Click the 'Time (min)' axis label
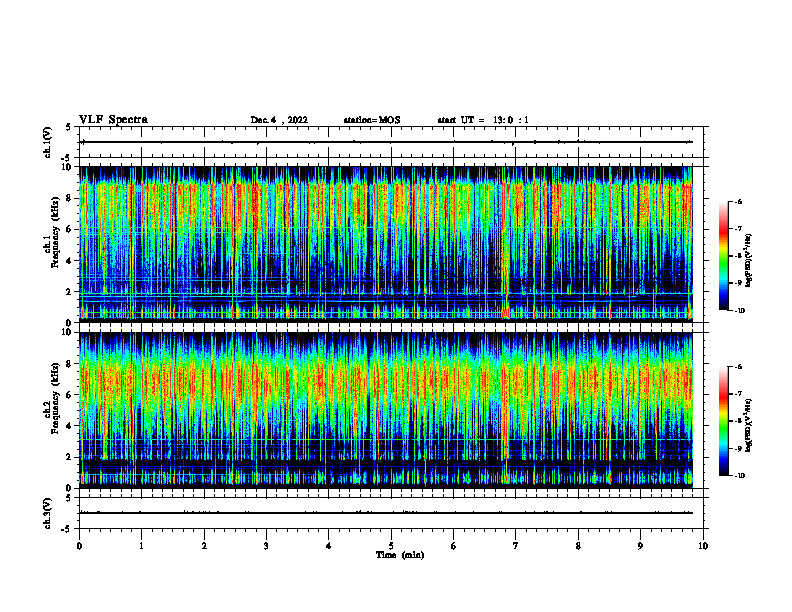This screenshot has width=792, height=612. 400,555
